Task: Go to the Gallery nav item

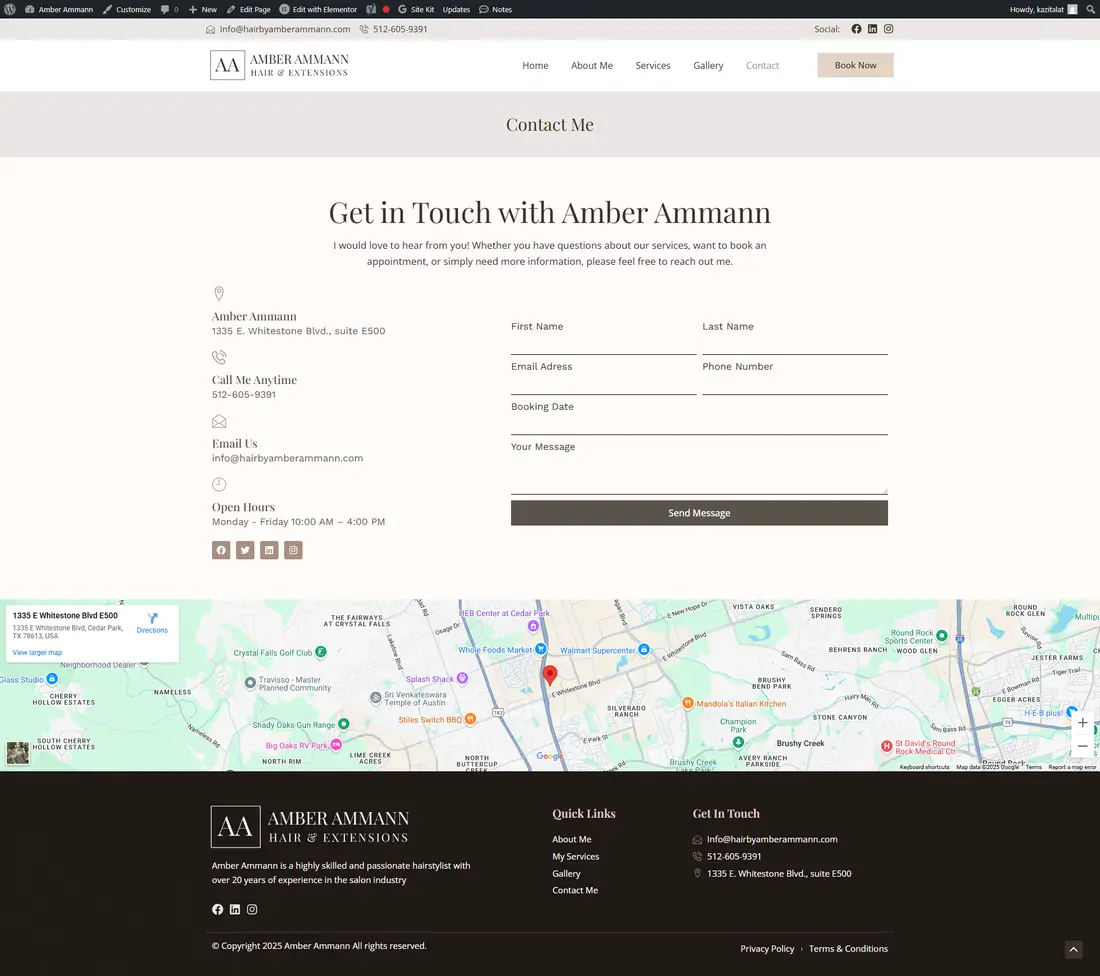Action: point(708,65)
